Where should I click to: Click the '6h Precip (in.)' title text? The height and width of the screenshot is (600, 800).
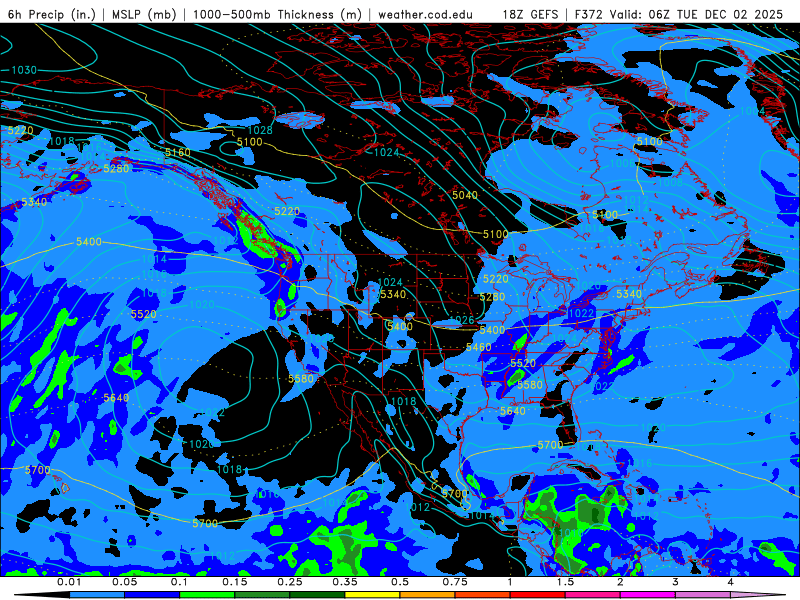coord(52,14)
